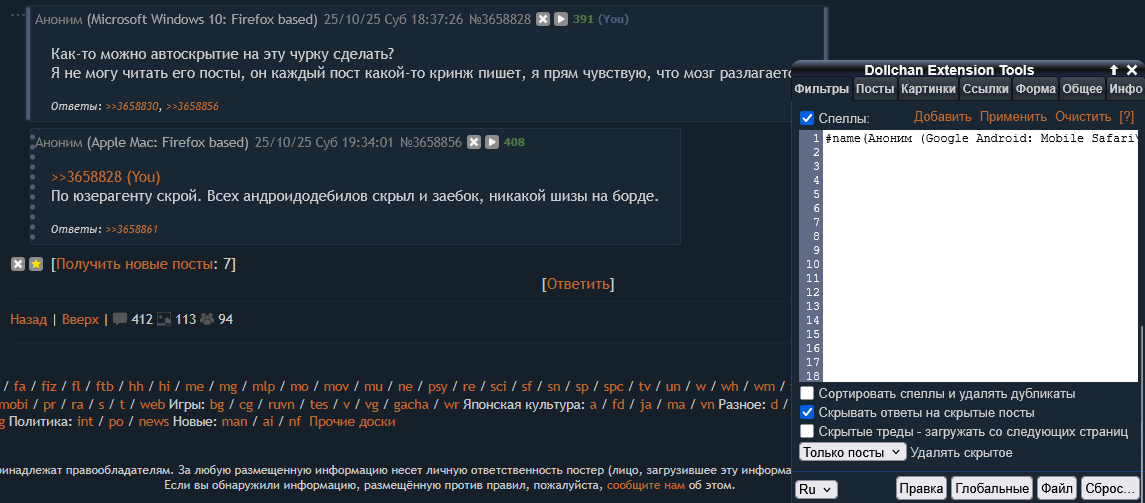Screen dimensions: 1145x503
Task: Click the posters count people icon
Action: coord(207,319)
